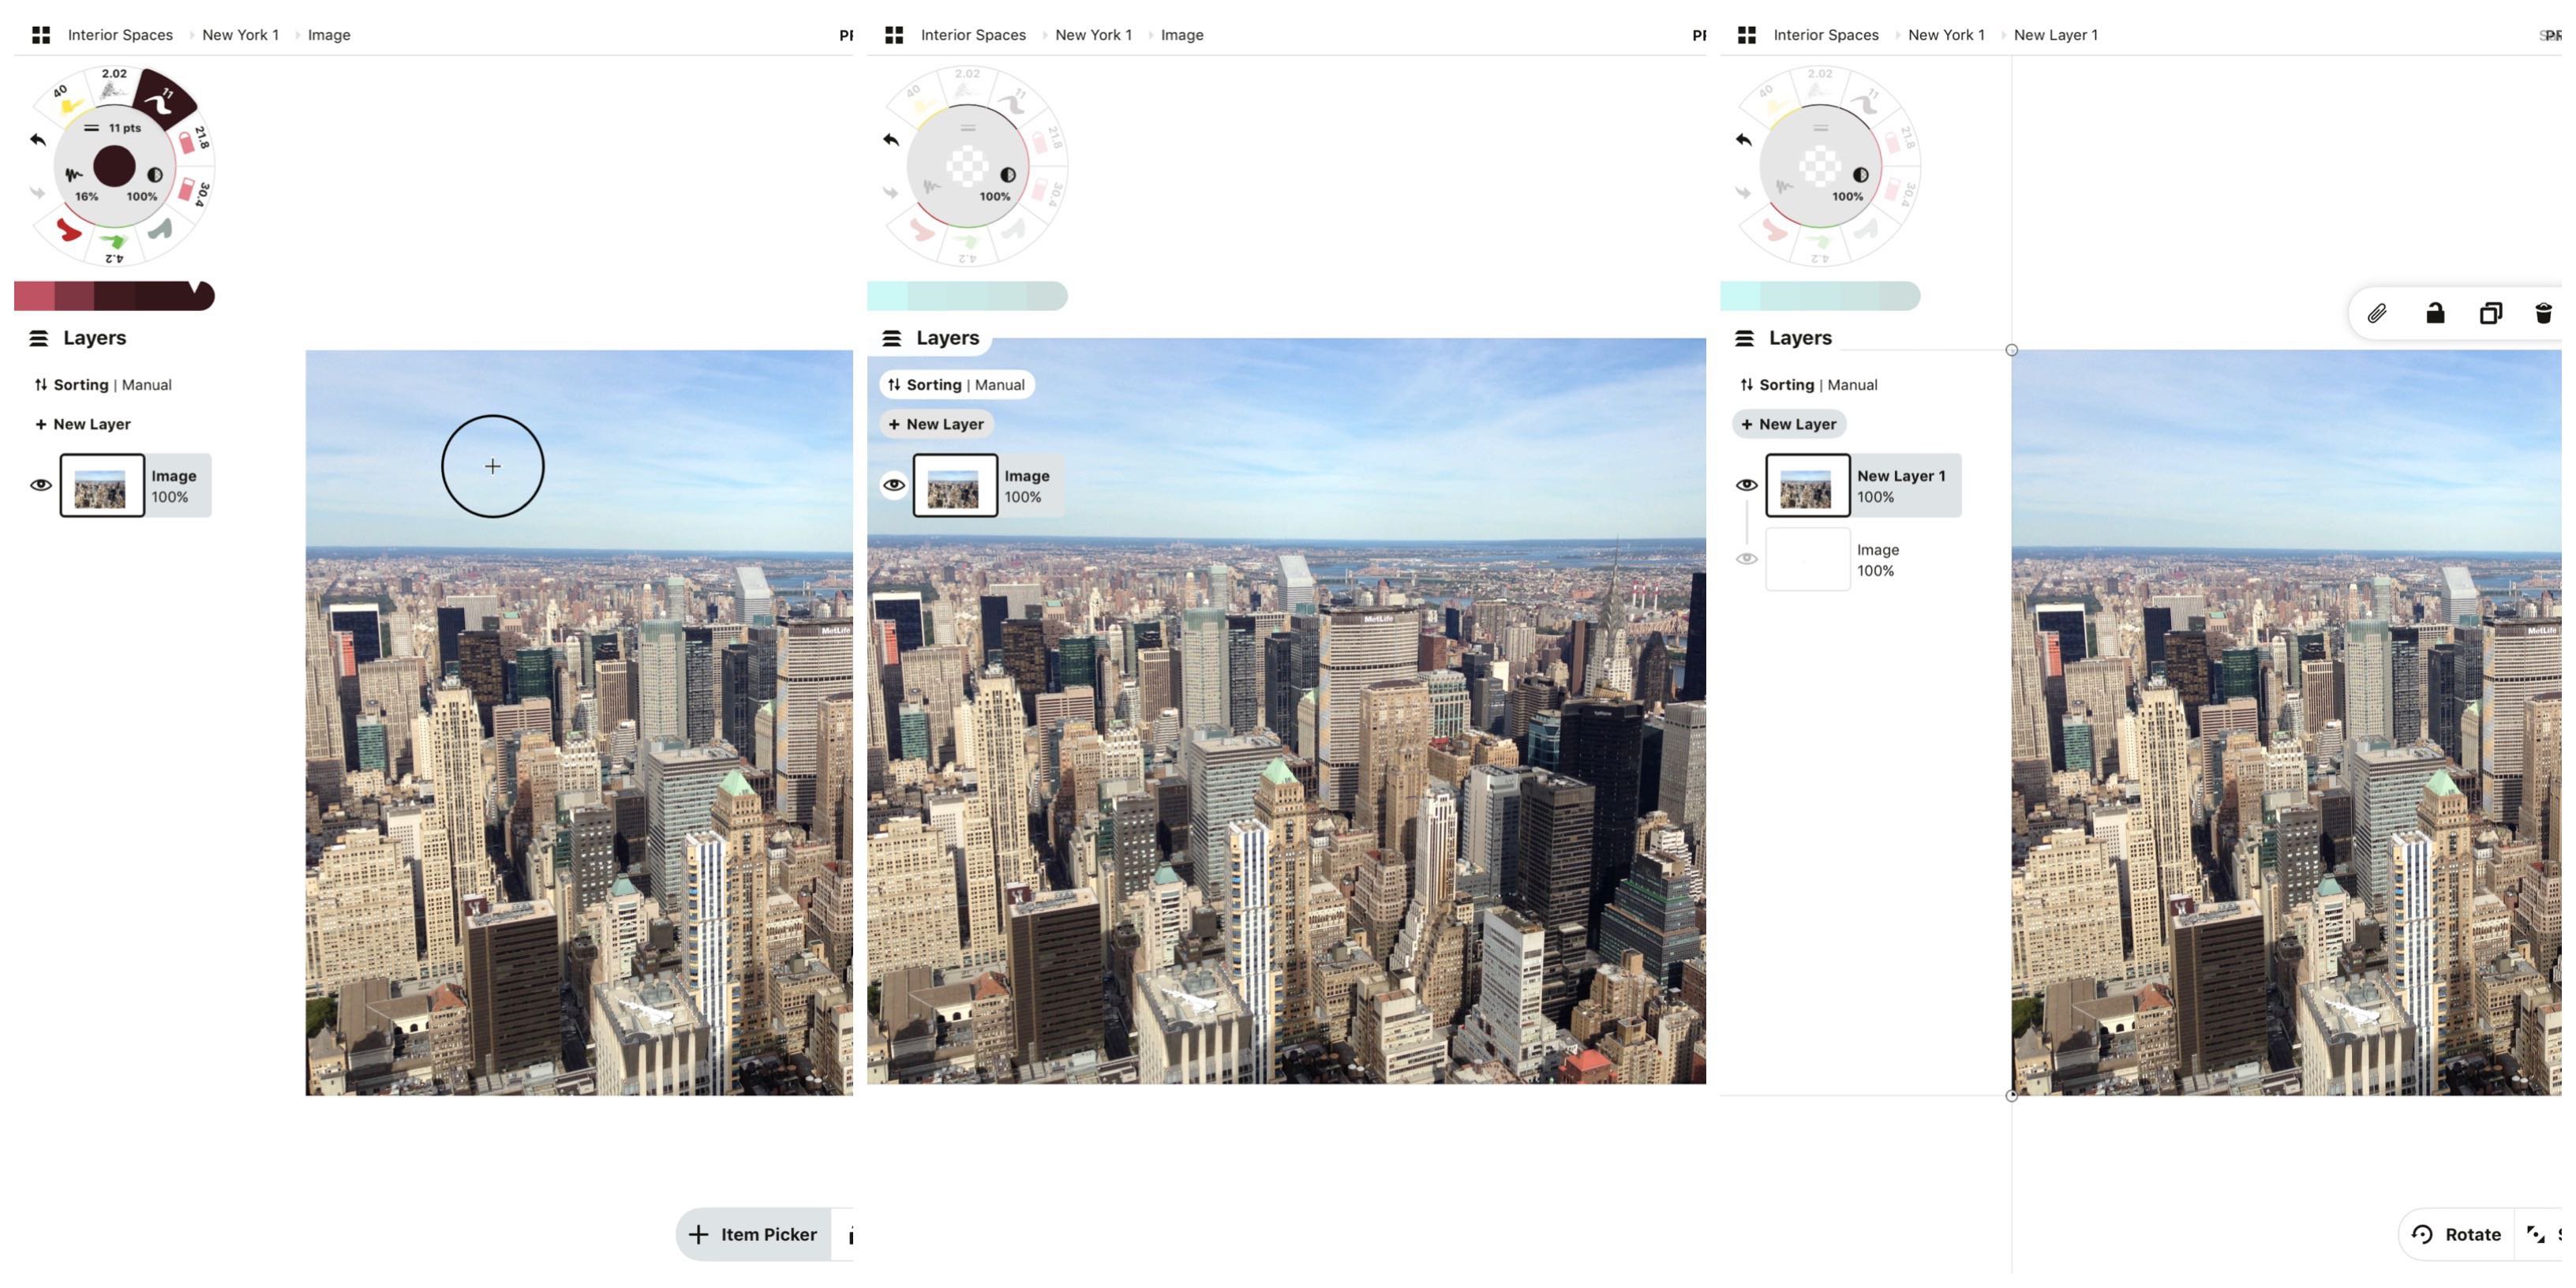Image resolution: width=2576 pixels, height=1288 pixels.
Task: Click the trash delete icon
Action: click(x=2544, y=314)
